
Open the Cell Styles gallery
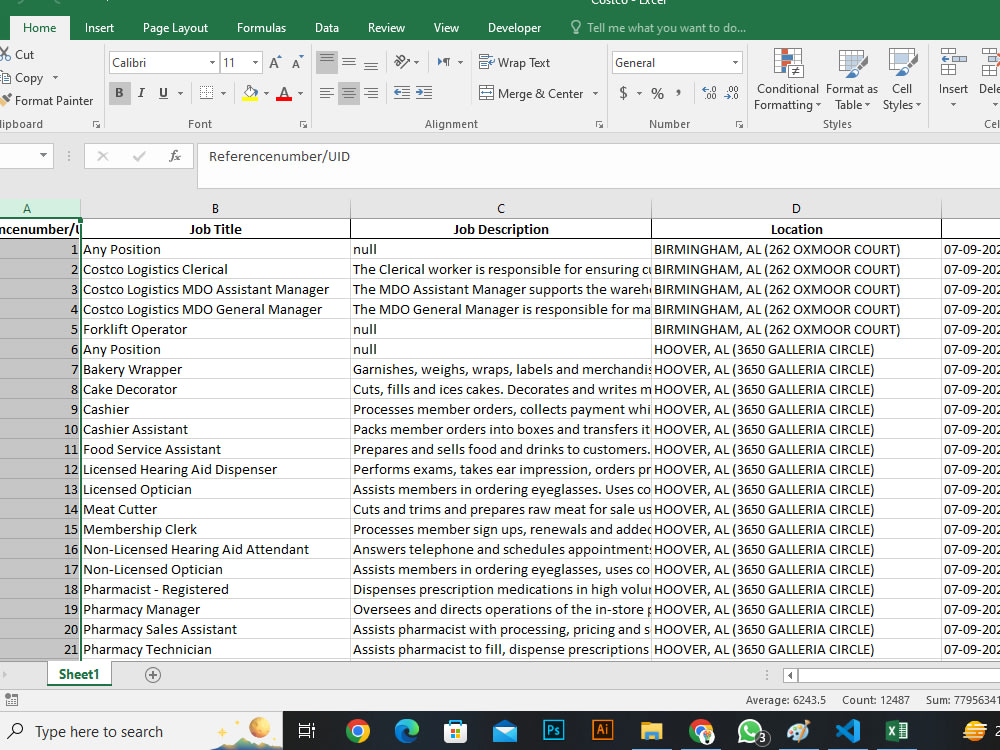[x=902, y=80]
